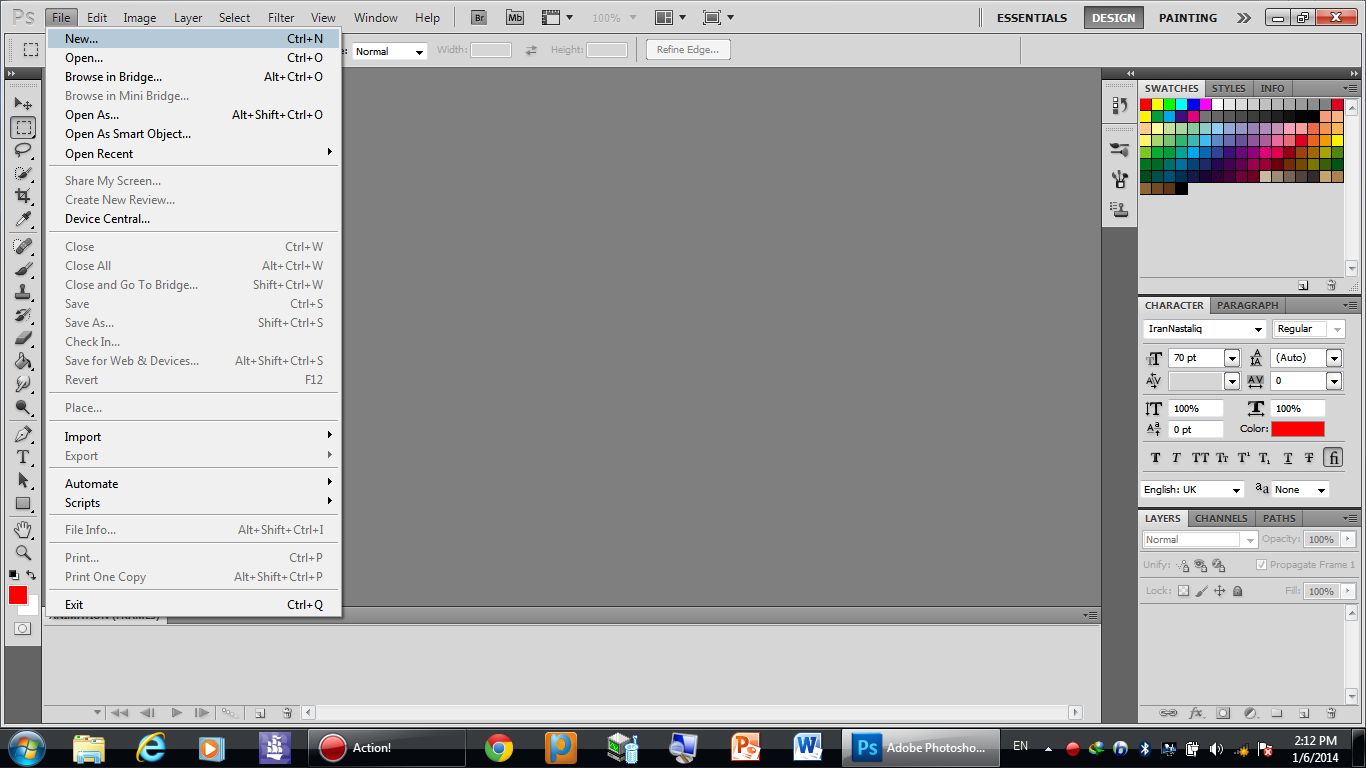Toggle Faux Bold in Character panel
1366x768 pixels.
pos(1155,458)
